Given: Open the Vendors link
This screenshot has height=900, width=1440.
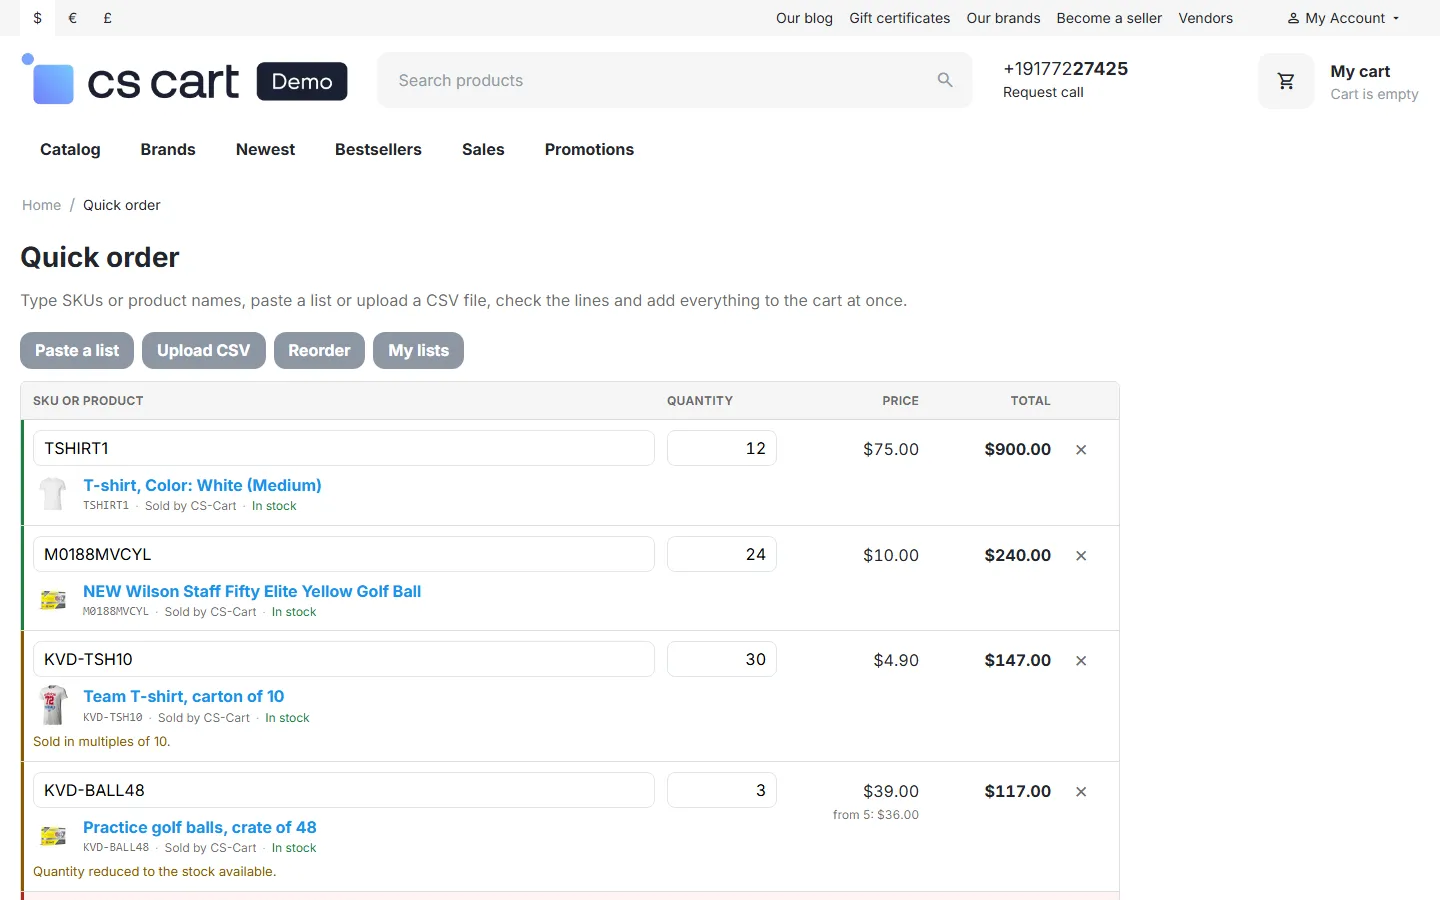Looking at the screenshot, I should click(1205, 18).
